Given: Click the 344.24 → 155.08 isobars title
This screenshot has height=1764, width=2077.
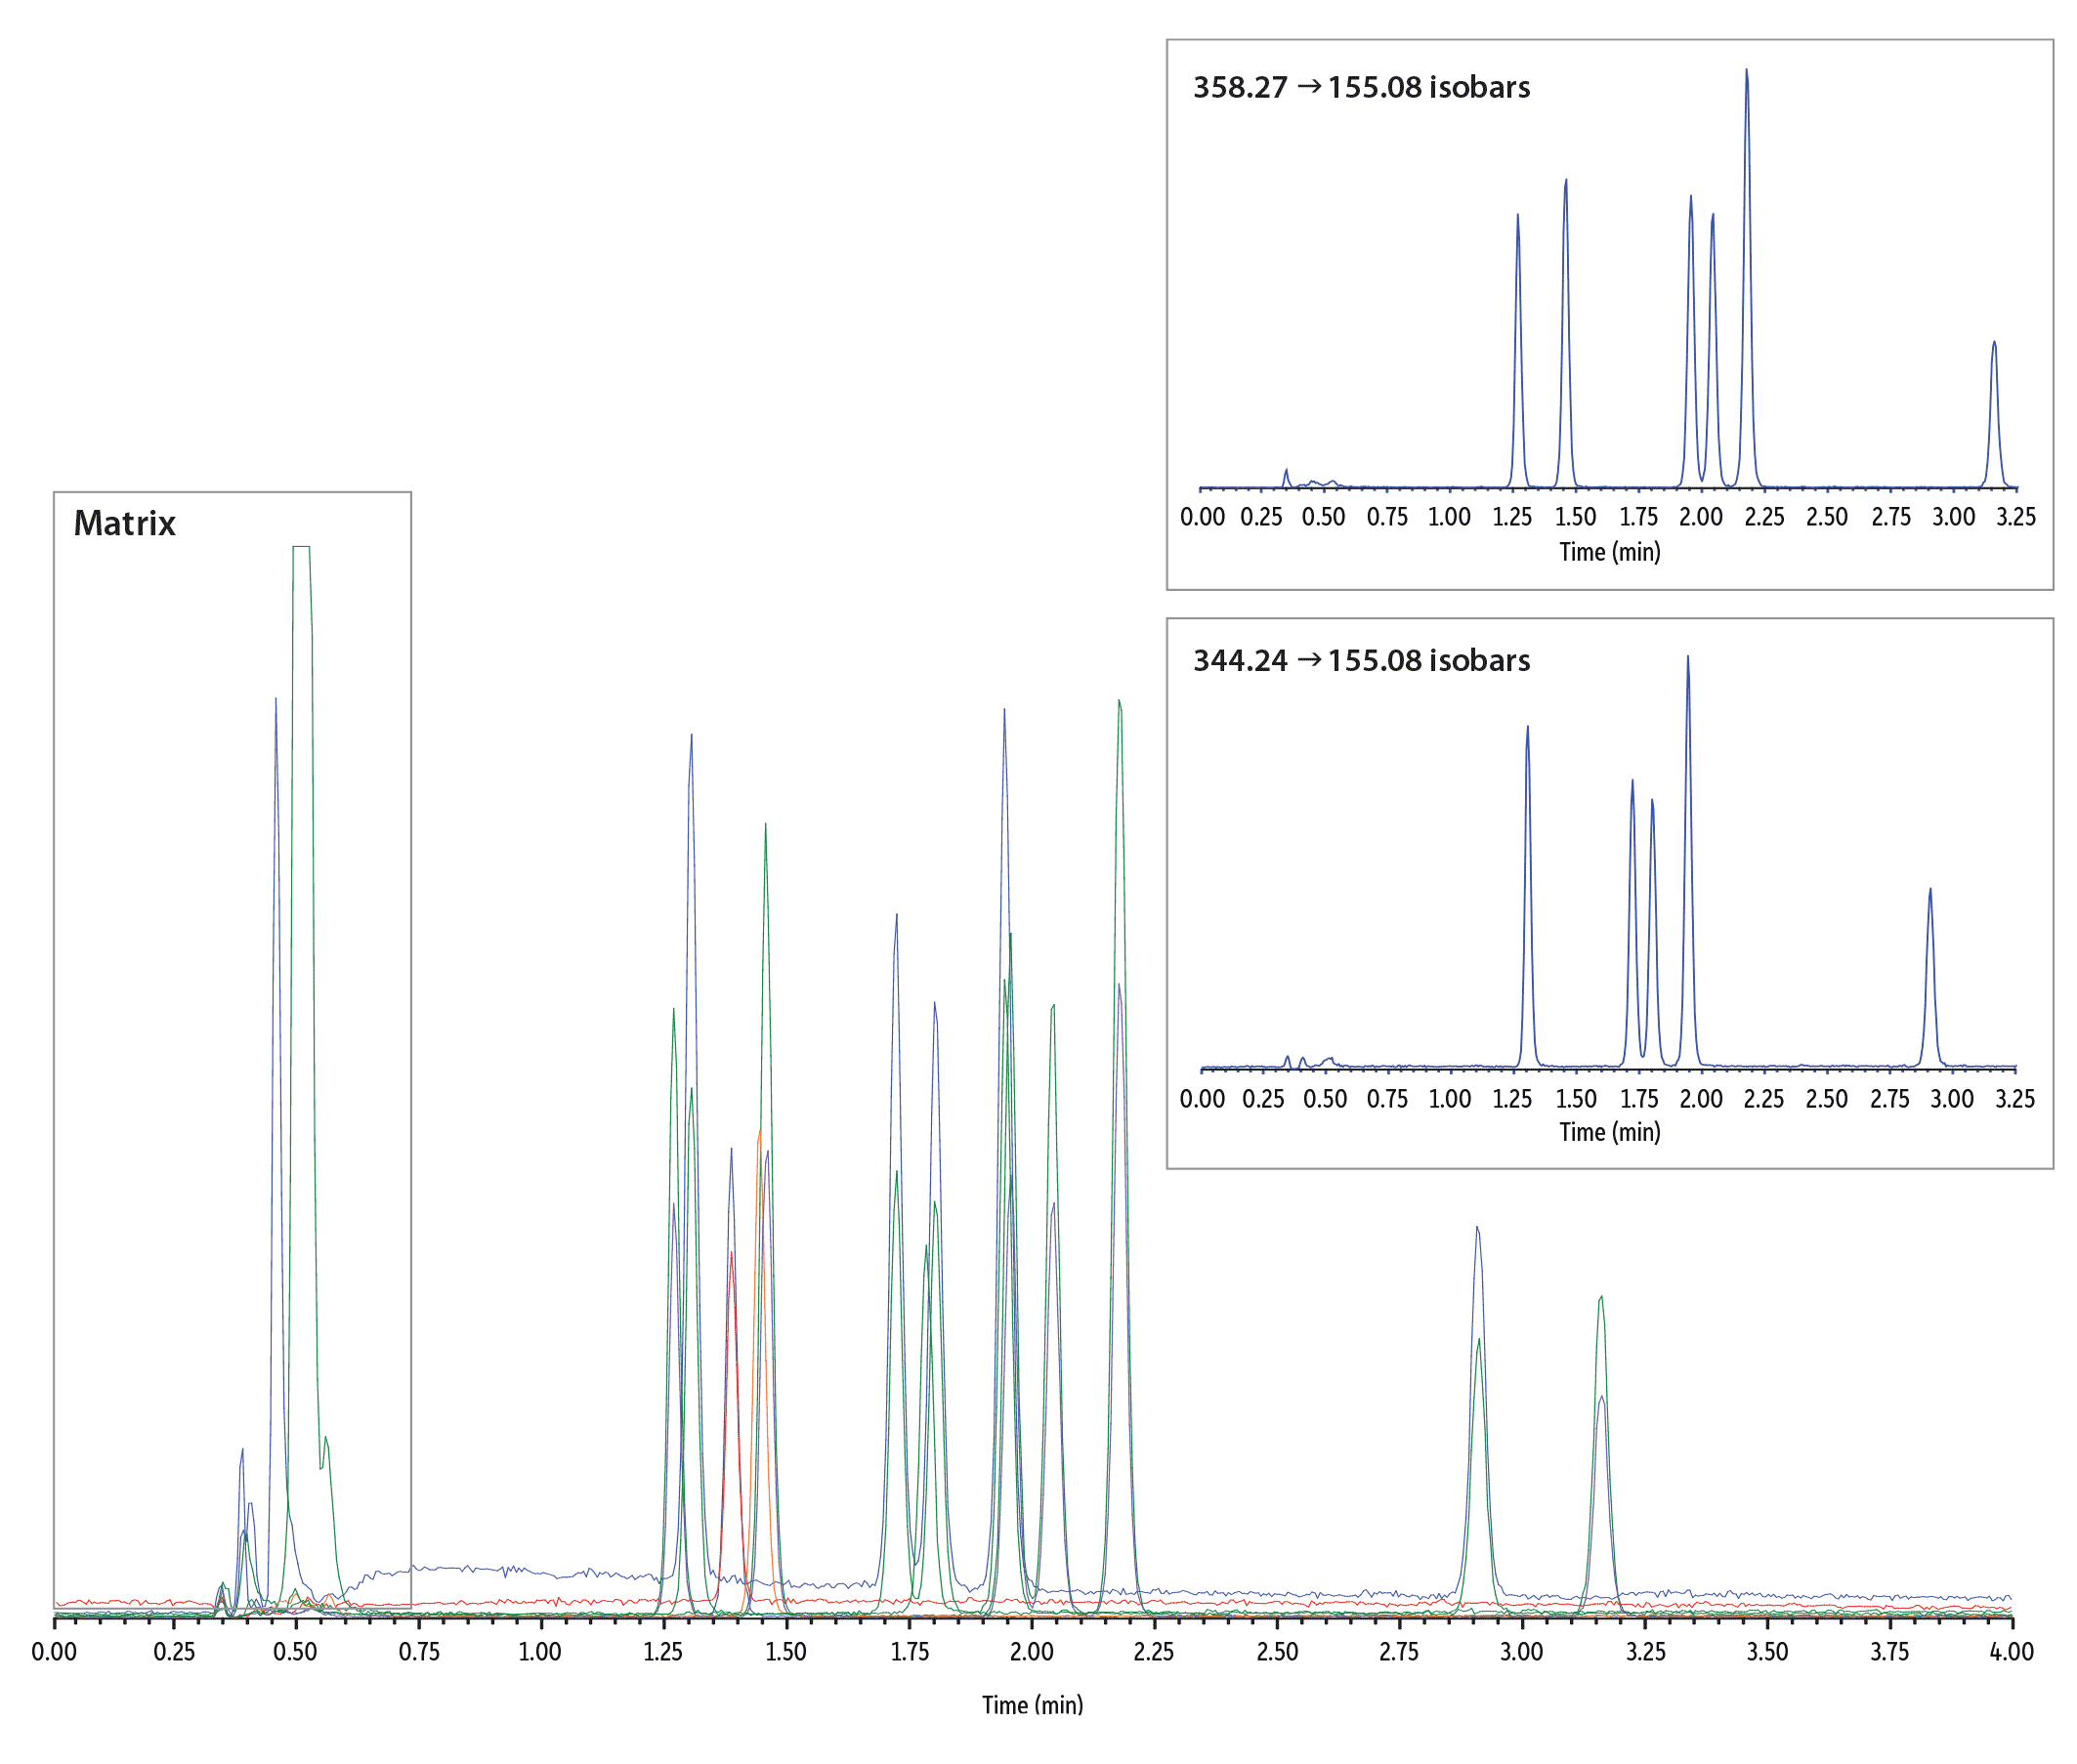Looking at the screenshot, I should [x=1360, y=660].
